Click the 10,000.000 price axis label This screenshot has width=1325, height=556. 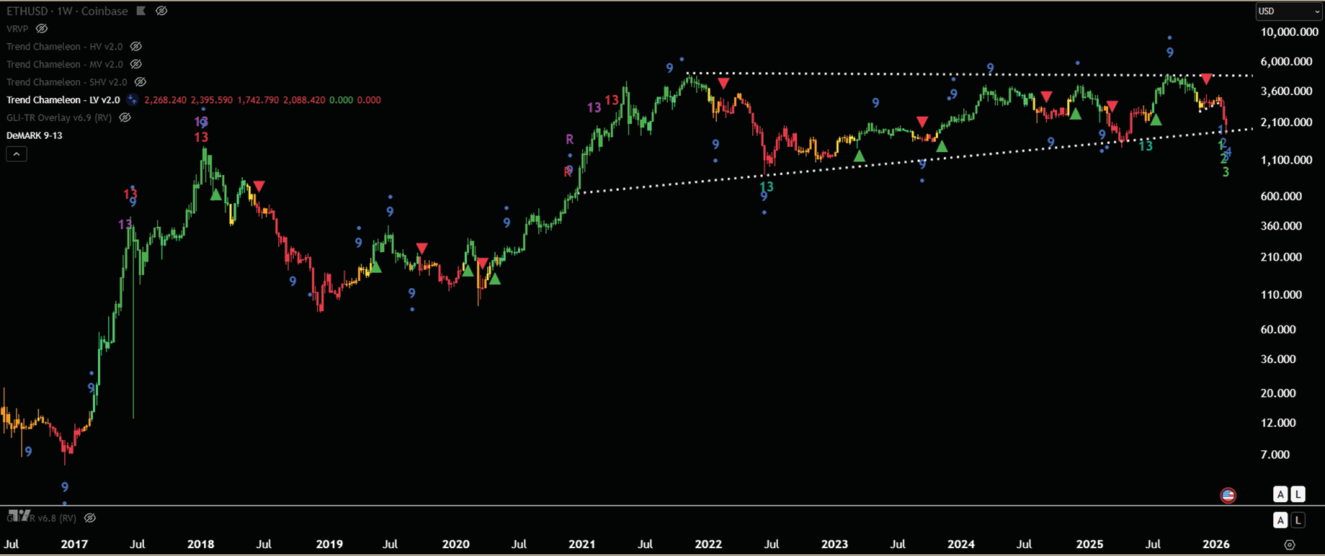click(1288, 32)
